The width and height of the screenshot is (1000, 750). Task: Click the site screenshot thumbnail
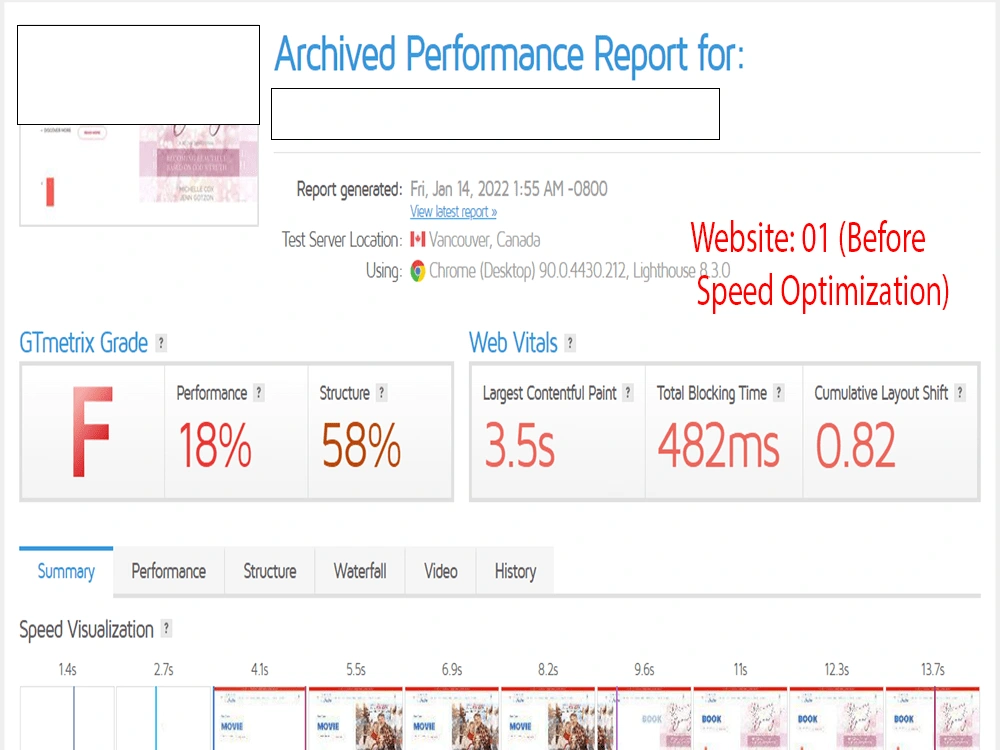[x=139, y=175]
